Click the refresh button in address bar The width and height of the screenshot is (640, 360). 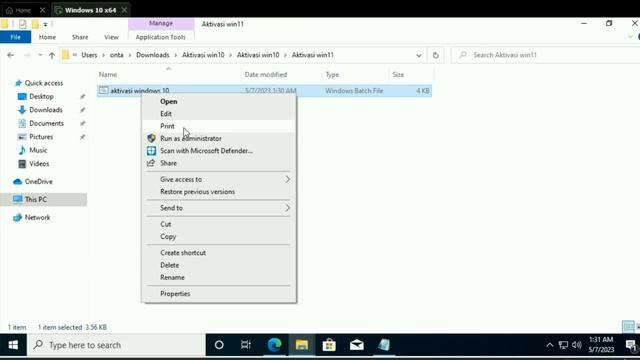tap(436, 55)
